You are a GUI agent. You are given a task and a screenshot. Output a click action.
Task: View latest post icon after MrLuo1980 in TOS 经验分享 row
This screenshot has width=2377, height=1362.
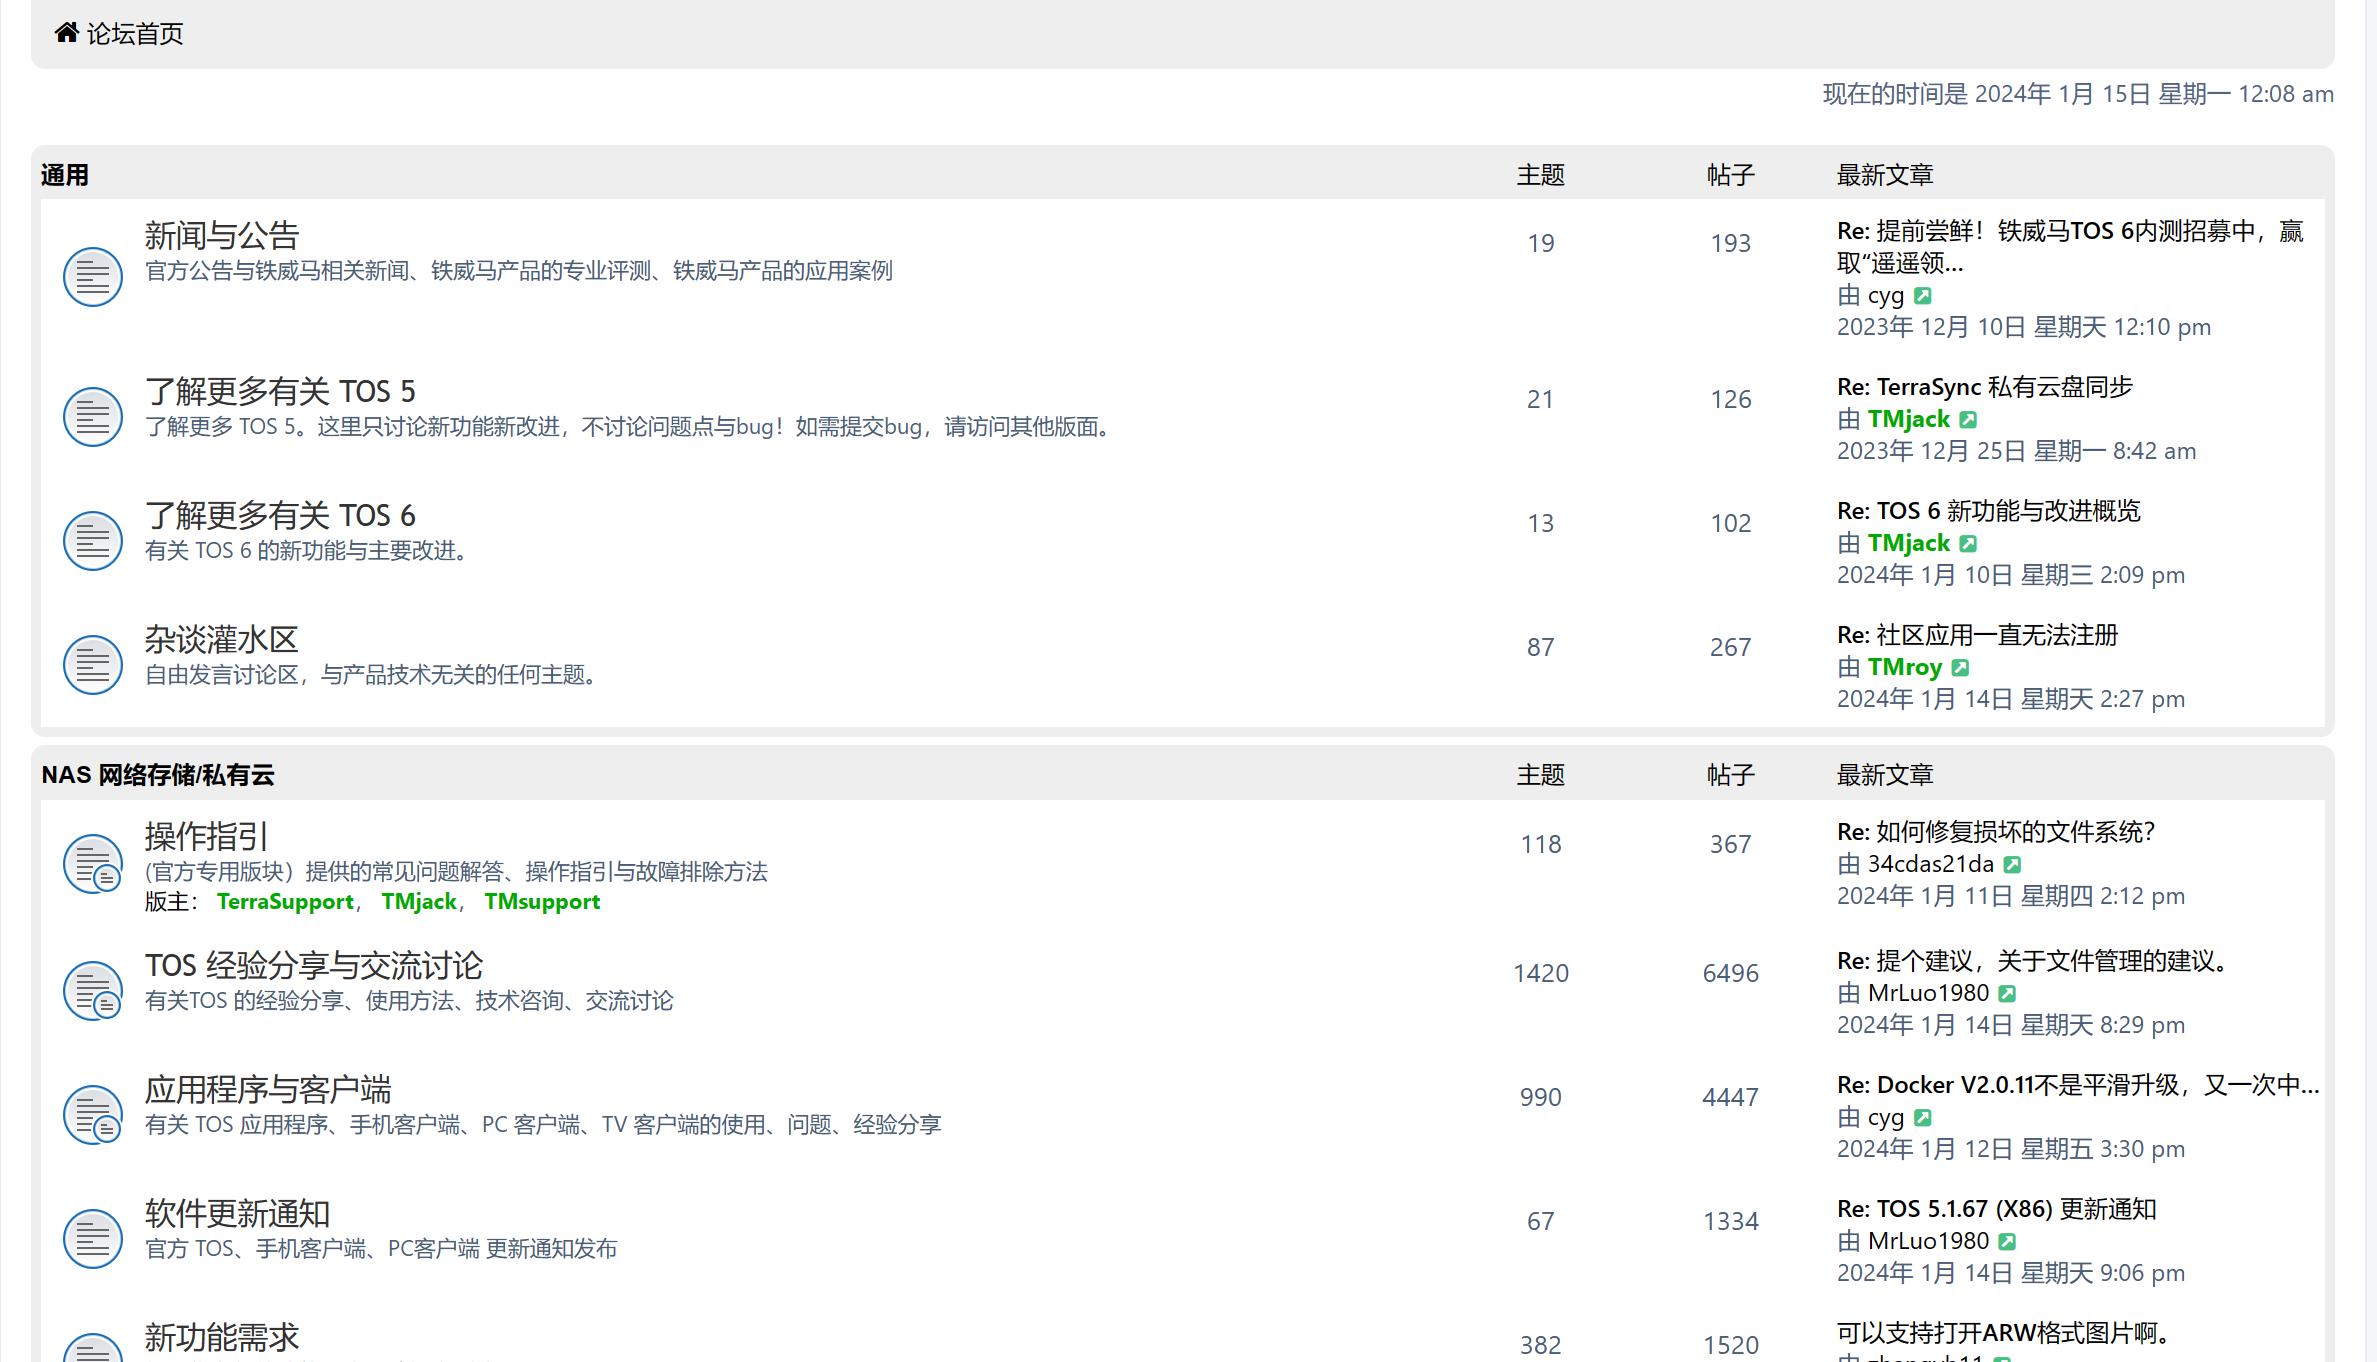pos(2007,994)
